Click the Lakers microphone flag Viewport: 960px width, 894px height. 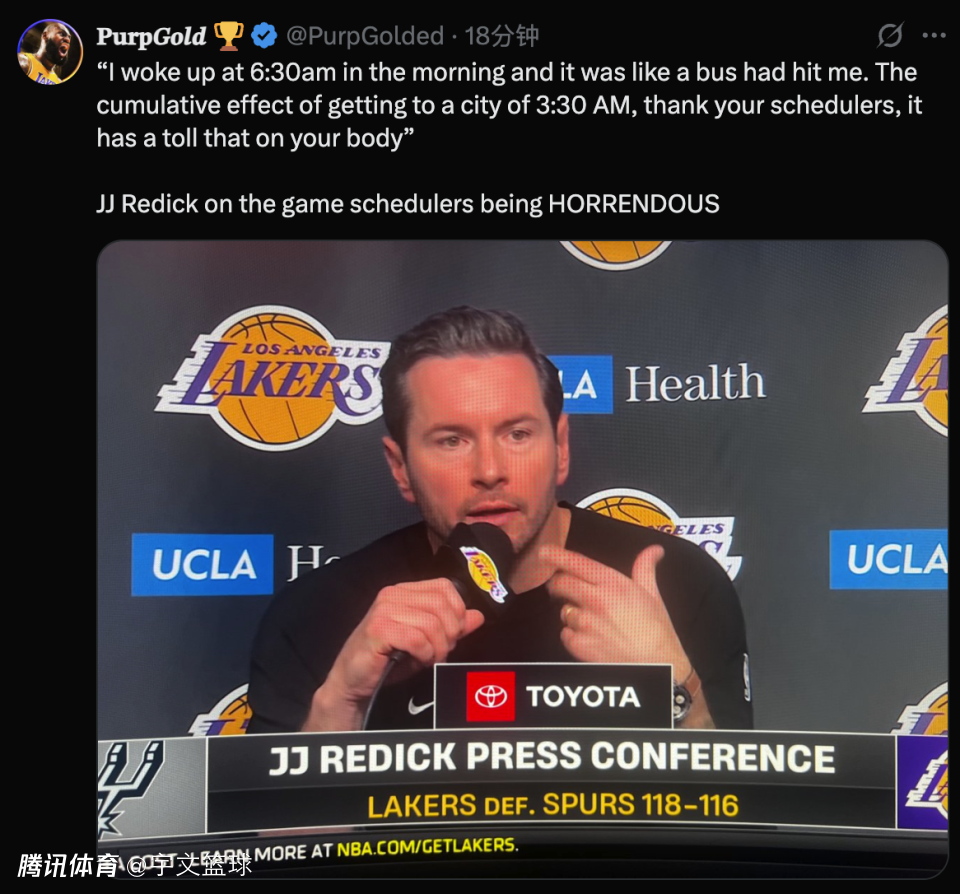pyautogui.click(x=484, y=573)
